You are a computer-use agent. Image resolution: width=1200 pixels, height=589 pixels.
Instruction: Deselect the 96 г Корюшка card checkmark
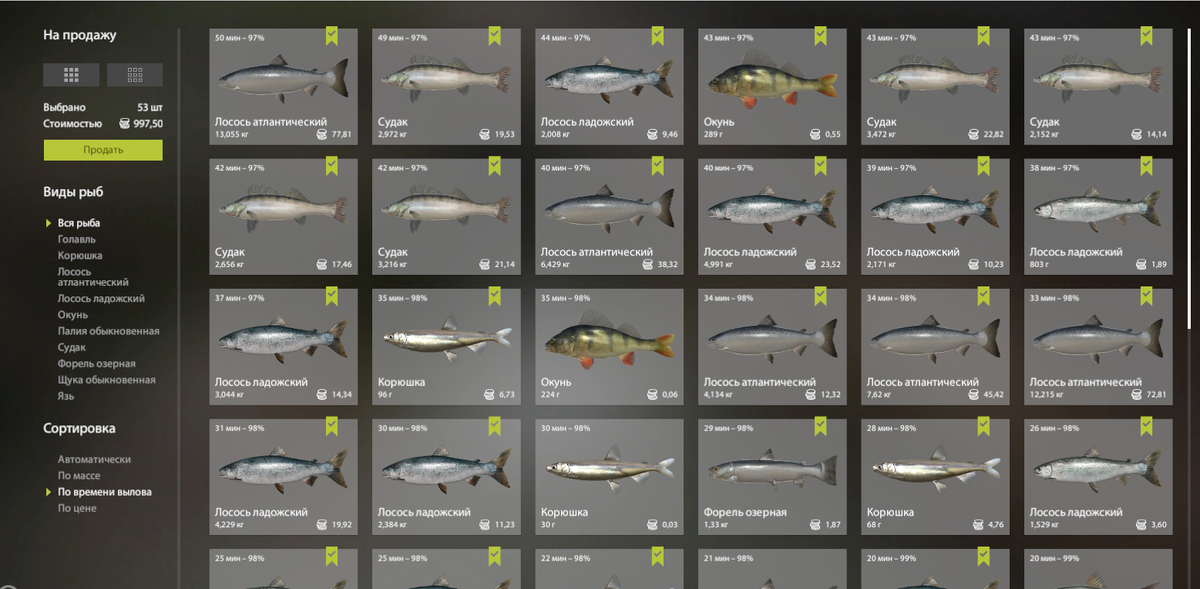[x=496, y=296]
